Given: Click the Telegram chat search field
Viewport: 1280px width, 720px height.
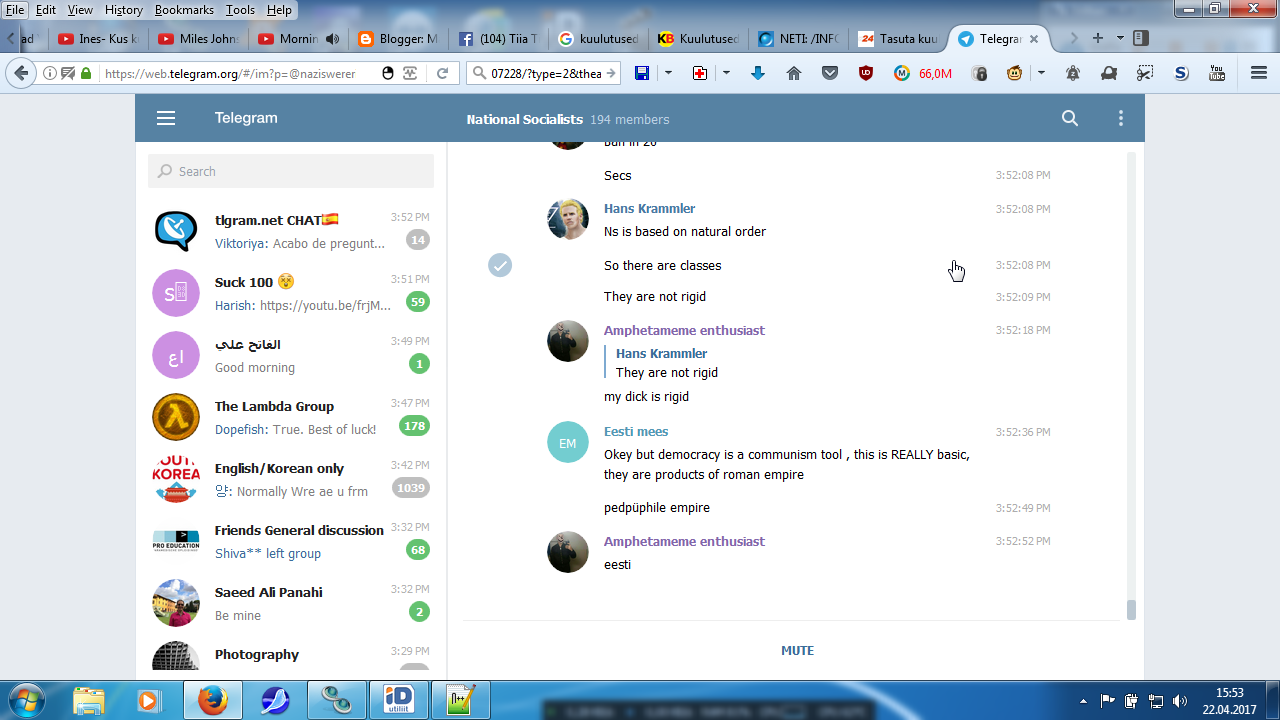Looking at the screenshot, I should click(291, 171).
